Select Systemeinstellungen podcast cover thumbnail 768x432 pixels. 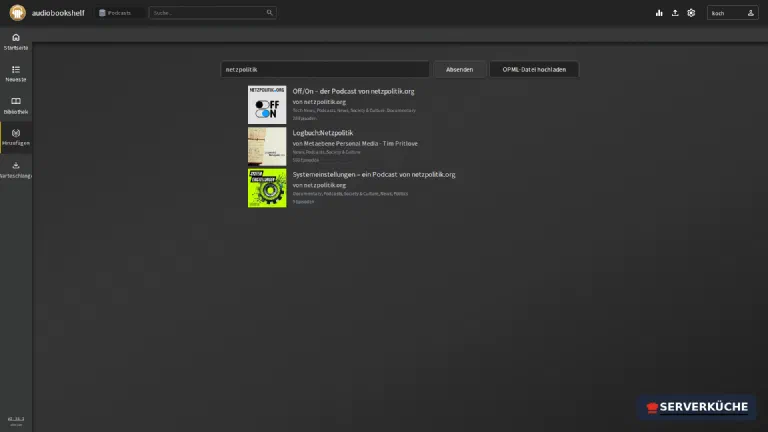(x=267, y=188)
